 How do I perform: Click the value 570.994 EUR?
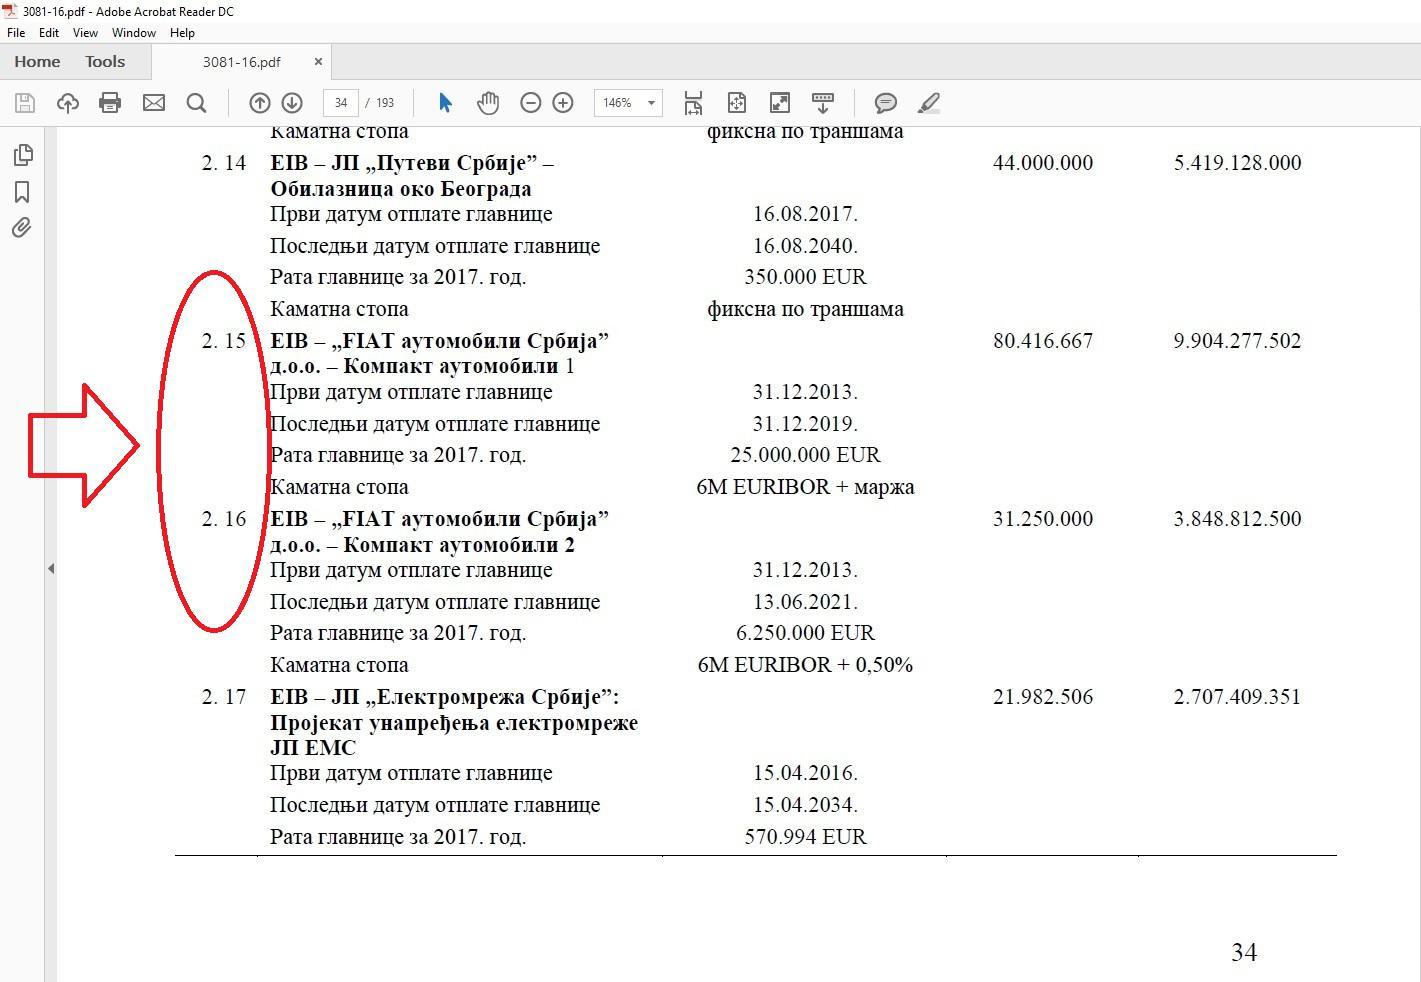pos(805,837)
